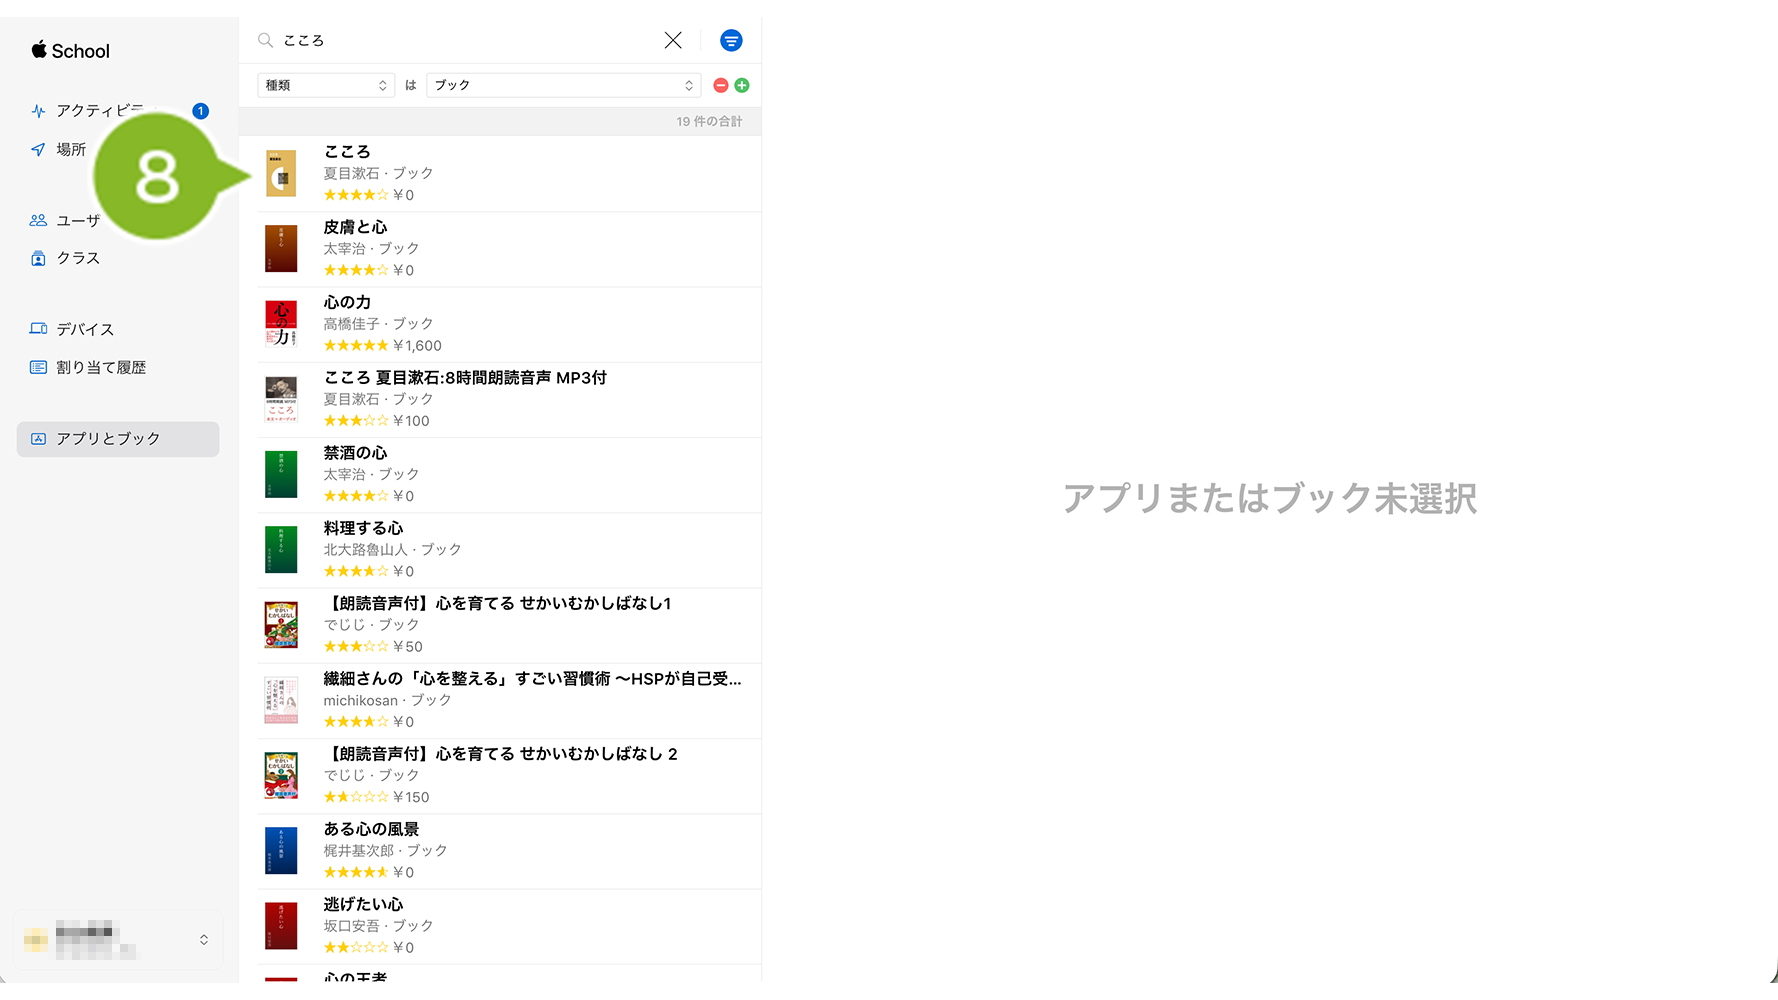Click the blue filter icon beside search

731,41
